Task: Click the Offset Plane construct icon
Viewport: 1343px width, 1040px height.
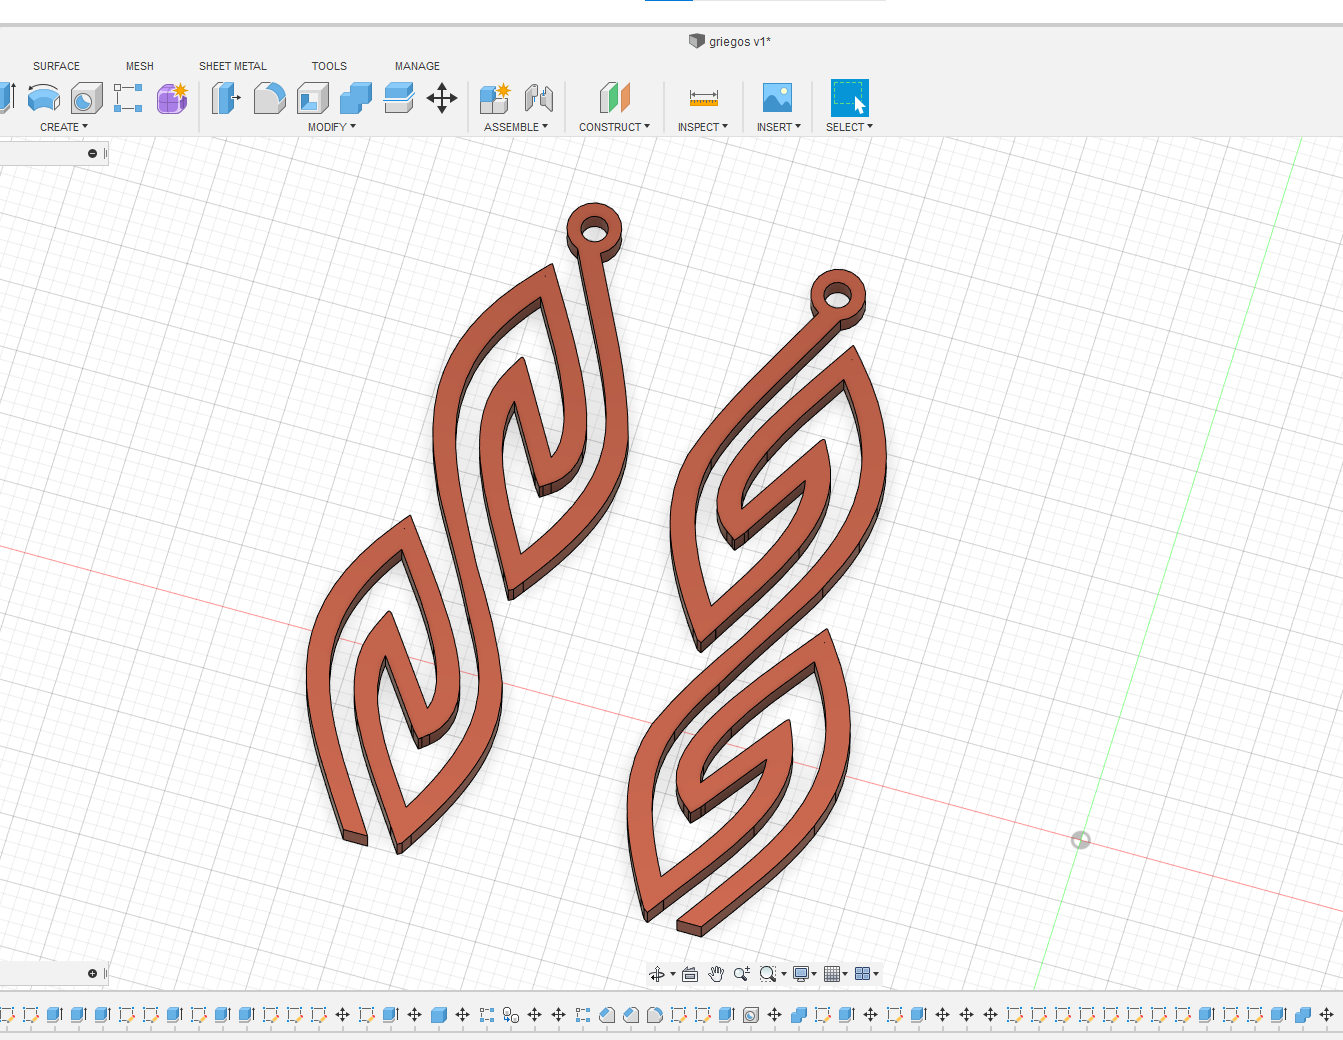Action: coord(615,98)
